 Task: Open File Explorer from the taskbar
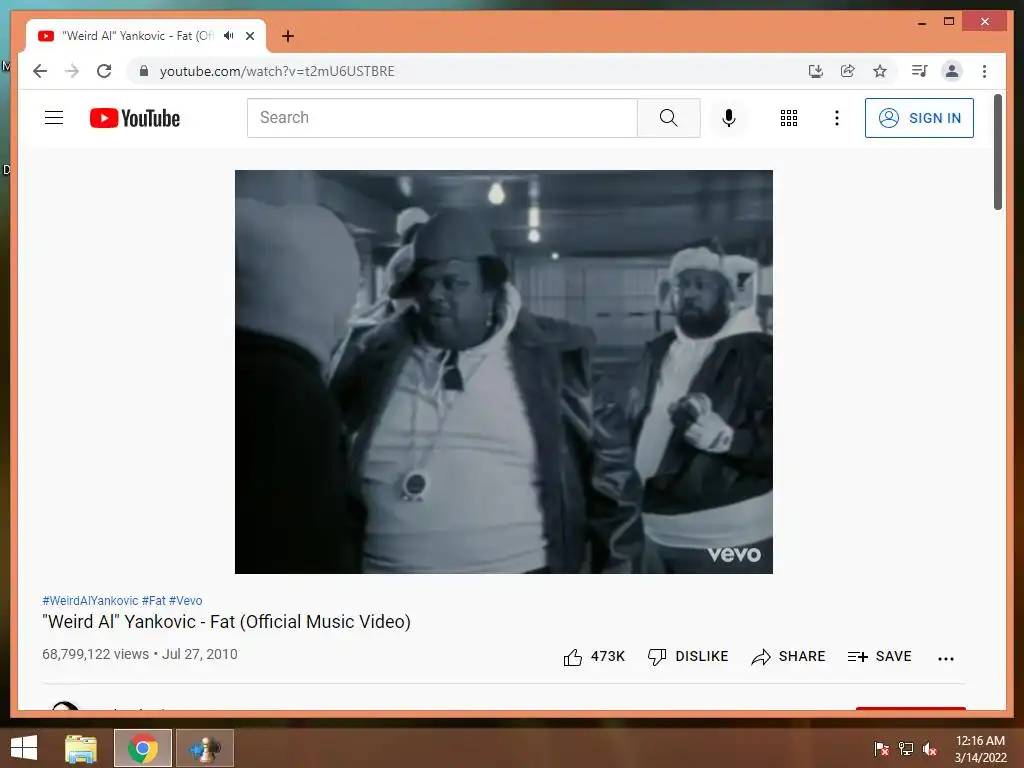[80, 748]
